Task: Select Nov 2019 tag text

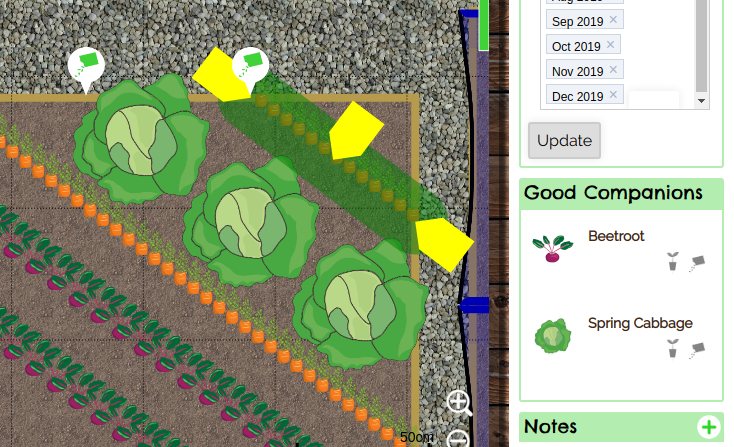Action: 577,71
